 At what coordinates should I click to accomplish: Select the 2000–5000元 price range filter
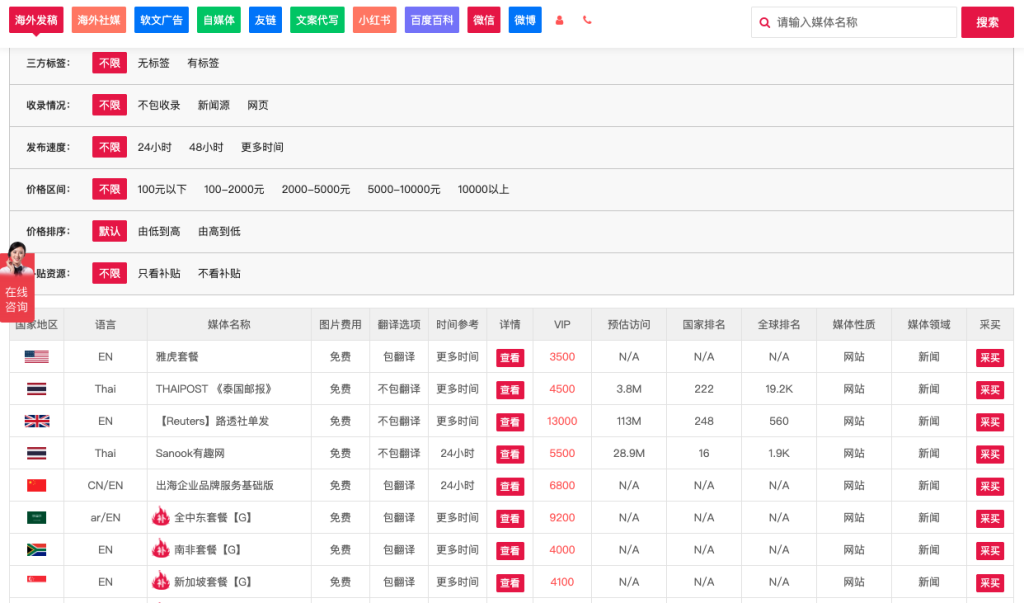tap(316, 189)
